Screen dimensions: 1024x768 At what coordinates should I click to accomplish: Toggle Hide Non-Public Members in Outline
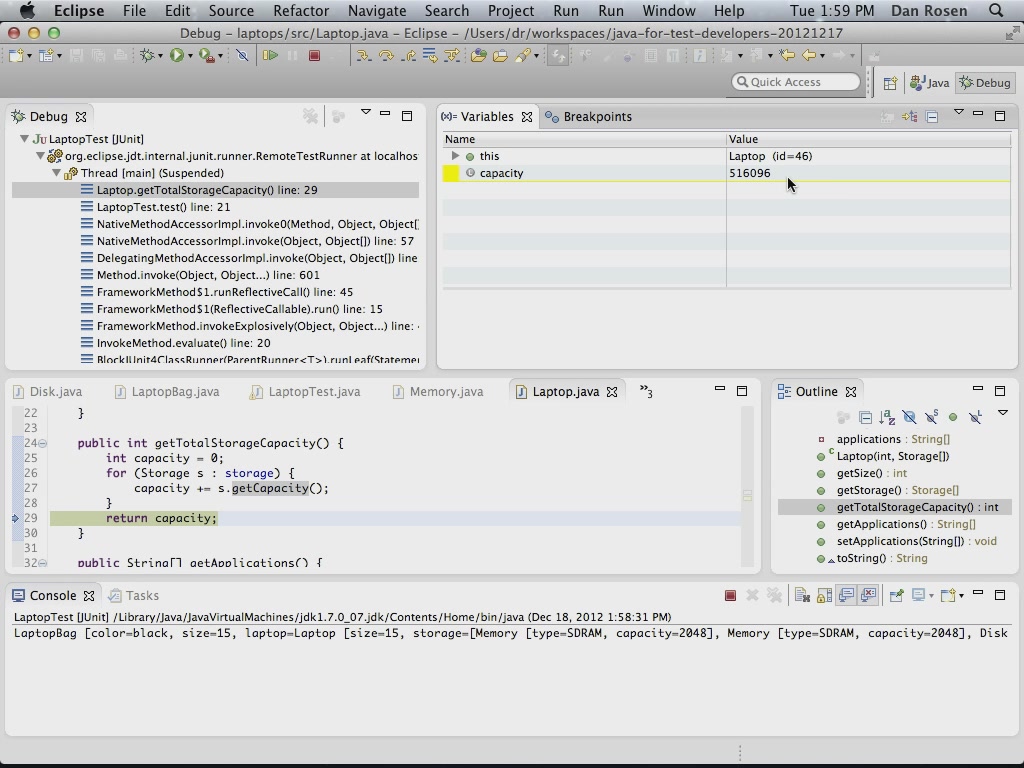click(953, 417)
